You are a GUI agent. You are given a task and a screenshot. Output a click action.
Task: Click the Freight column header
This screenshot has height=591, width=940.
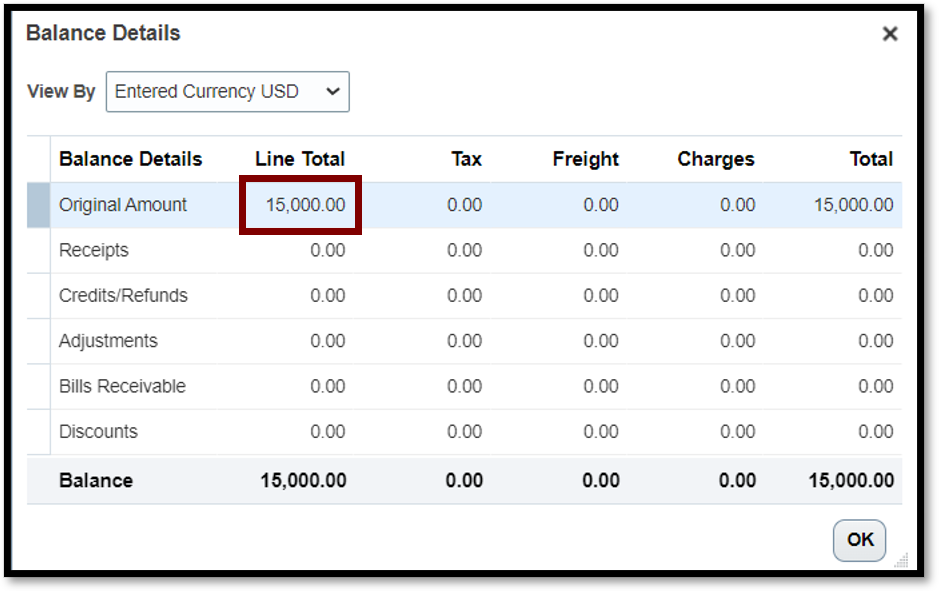585,159
